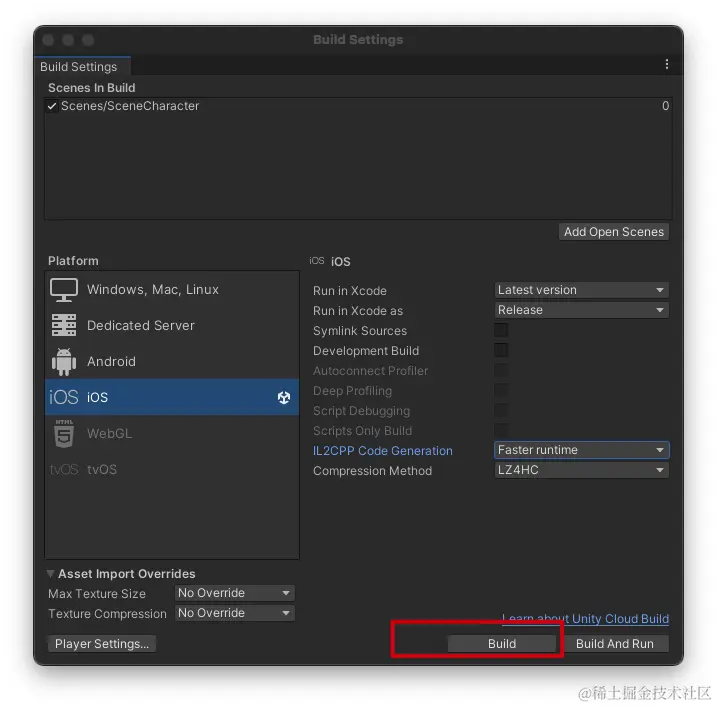This screenshot has height=707, width=717.
Task: Click the Compression Method label
Action: point(372,471)
